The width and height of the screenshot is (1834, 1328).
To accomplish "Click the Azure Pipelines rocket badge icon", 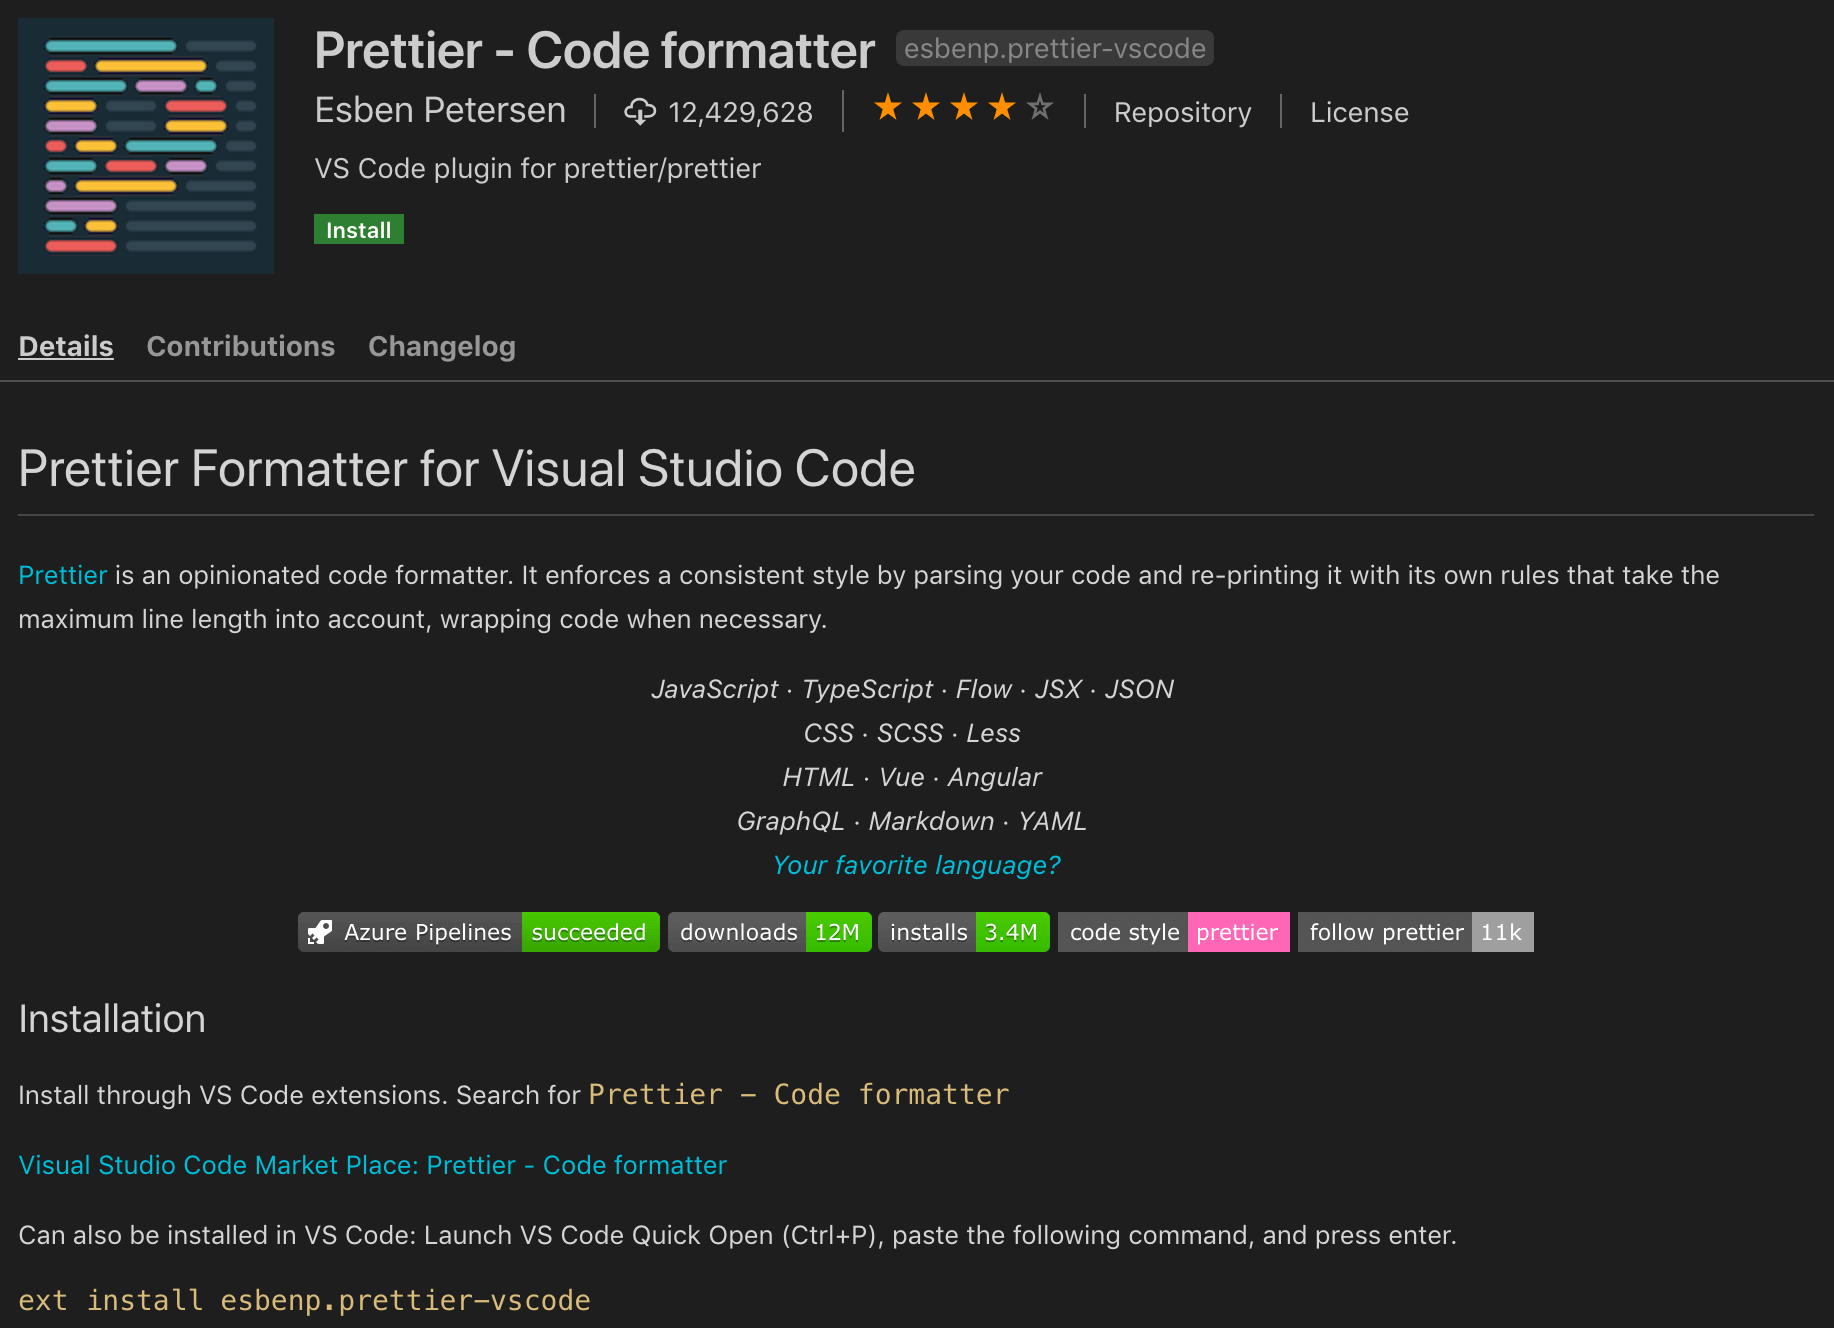I will pyautogui.click(x=320, y=932).
